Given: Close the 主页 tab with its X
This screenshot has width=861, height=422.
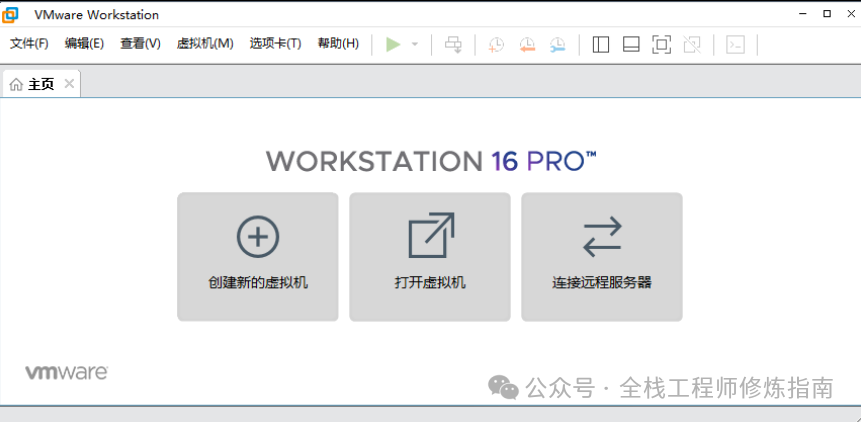Looking at the screenshot, I should point(69,83).
